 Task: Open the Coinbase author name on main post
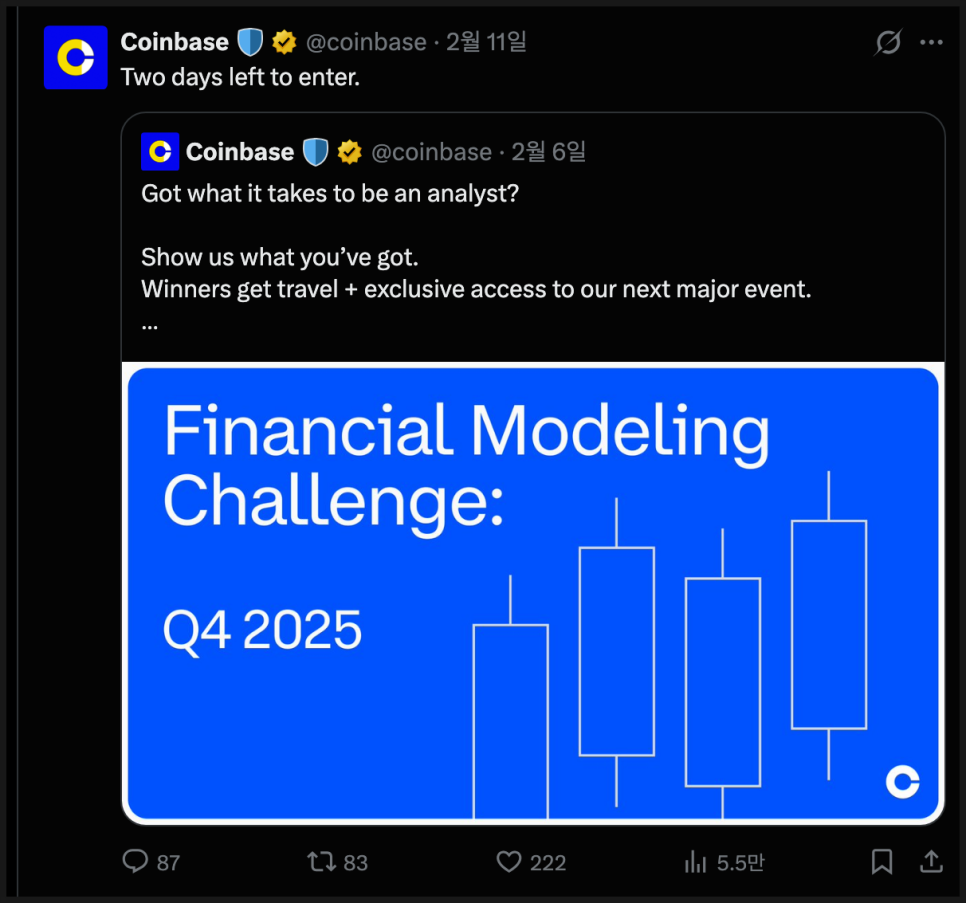tap(174, 42)
